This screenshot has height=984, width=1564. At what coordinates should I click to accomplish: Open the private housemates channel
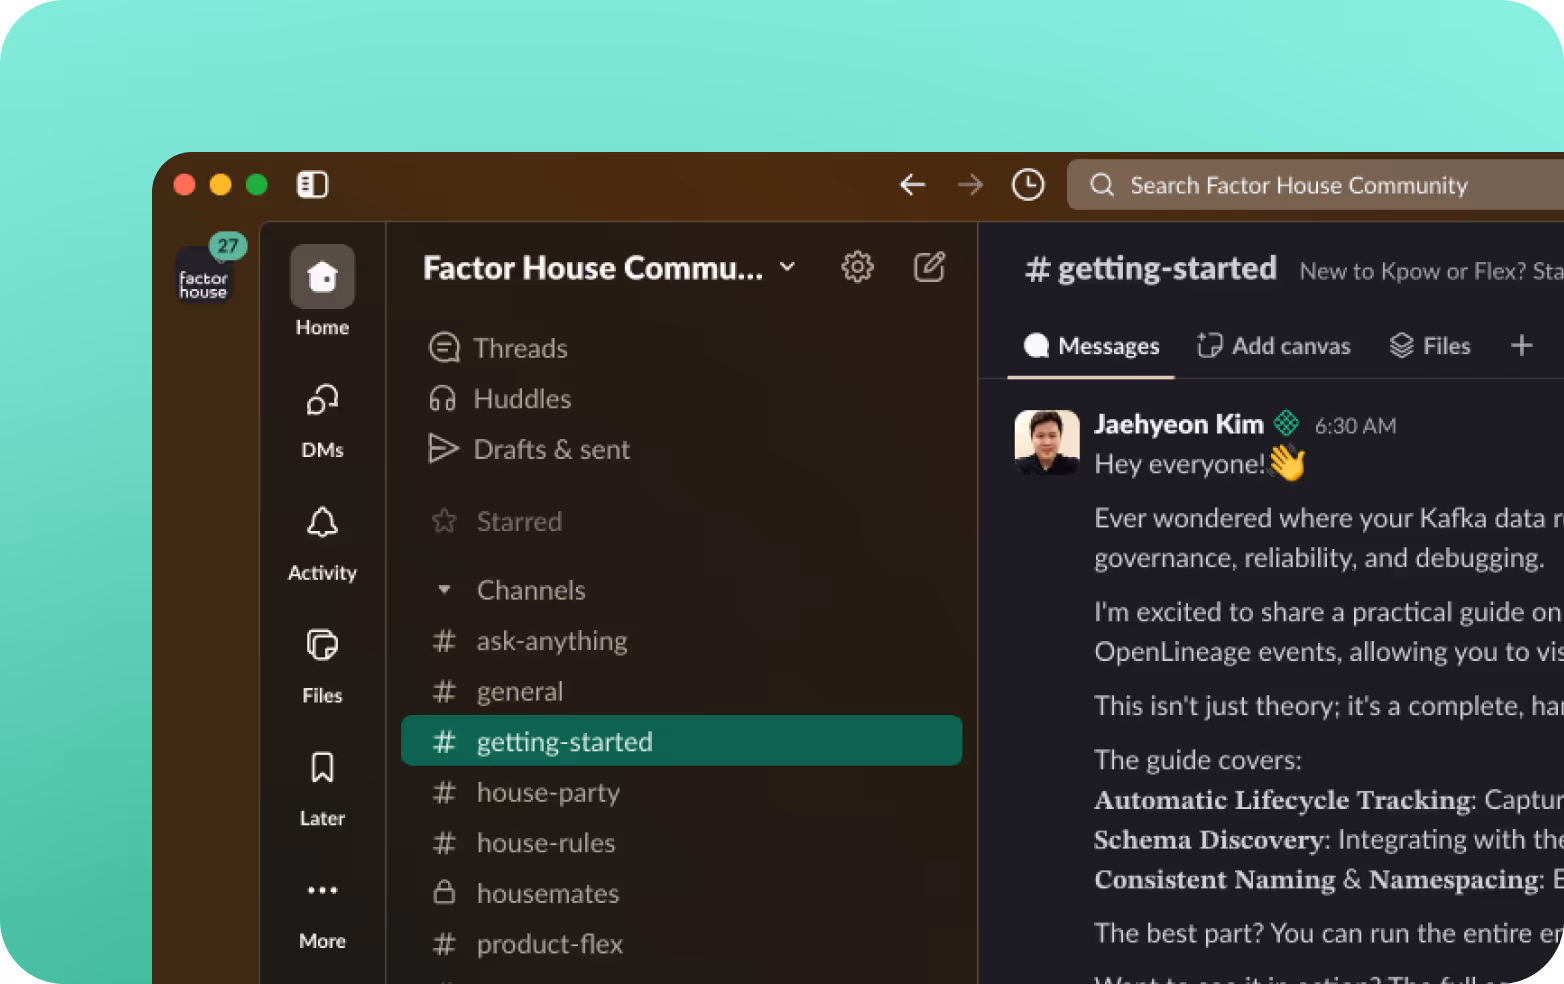click(x=681, y=893)
